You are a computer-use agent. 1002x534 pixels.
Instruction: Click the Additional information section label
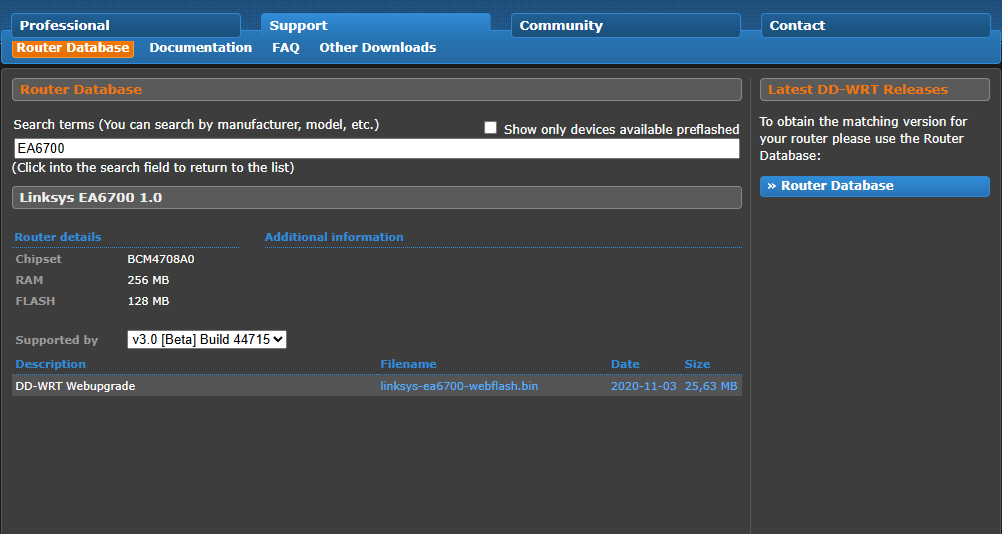pyautogui.click(x=334, y=237)
